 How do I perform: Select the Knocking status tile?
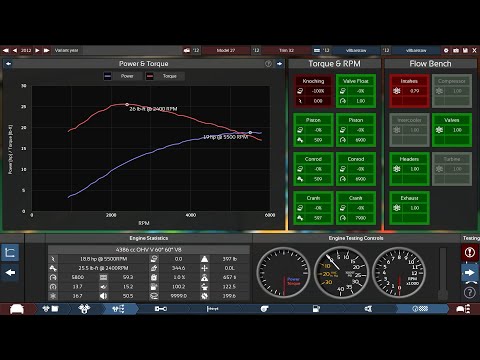[313, 91]
